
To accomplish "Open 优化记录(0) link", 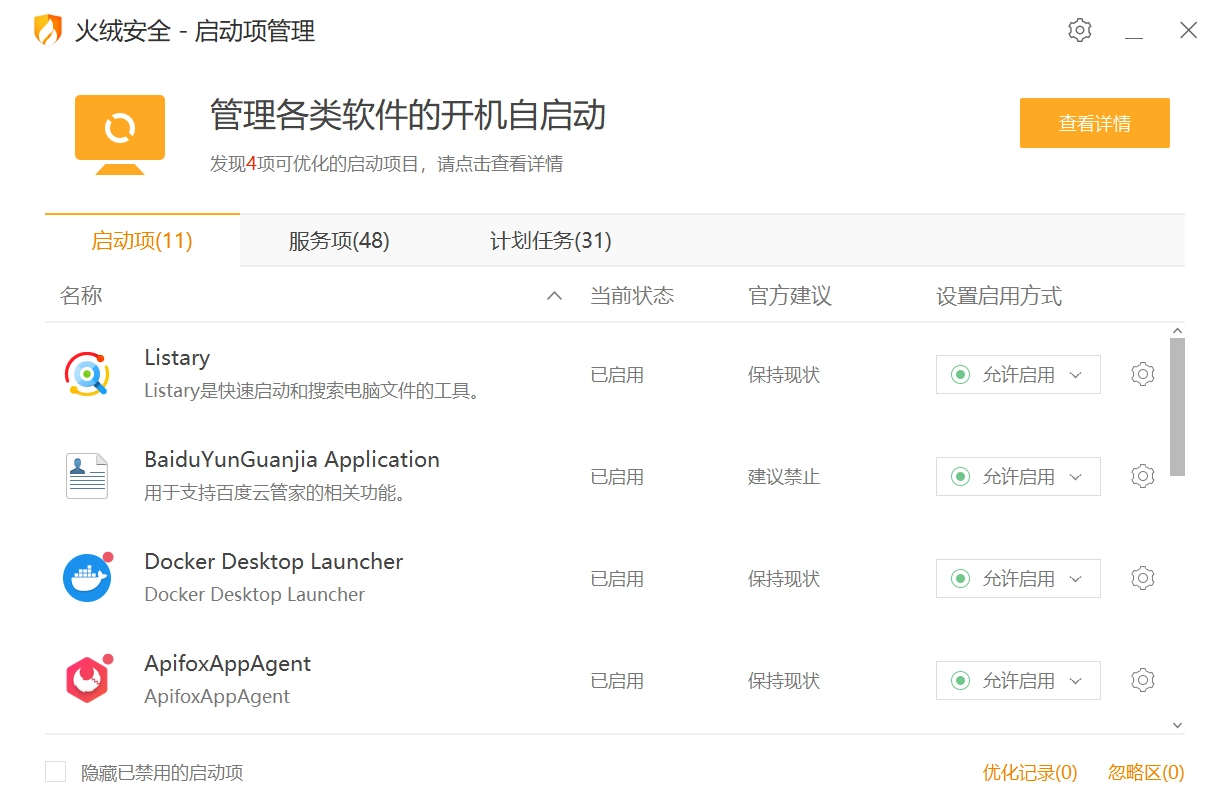I will click(x=1030, y=772).
